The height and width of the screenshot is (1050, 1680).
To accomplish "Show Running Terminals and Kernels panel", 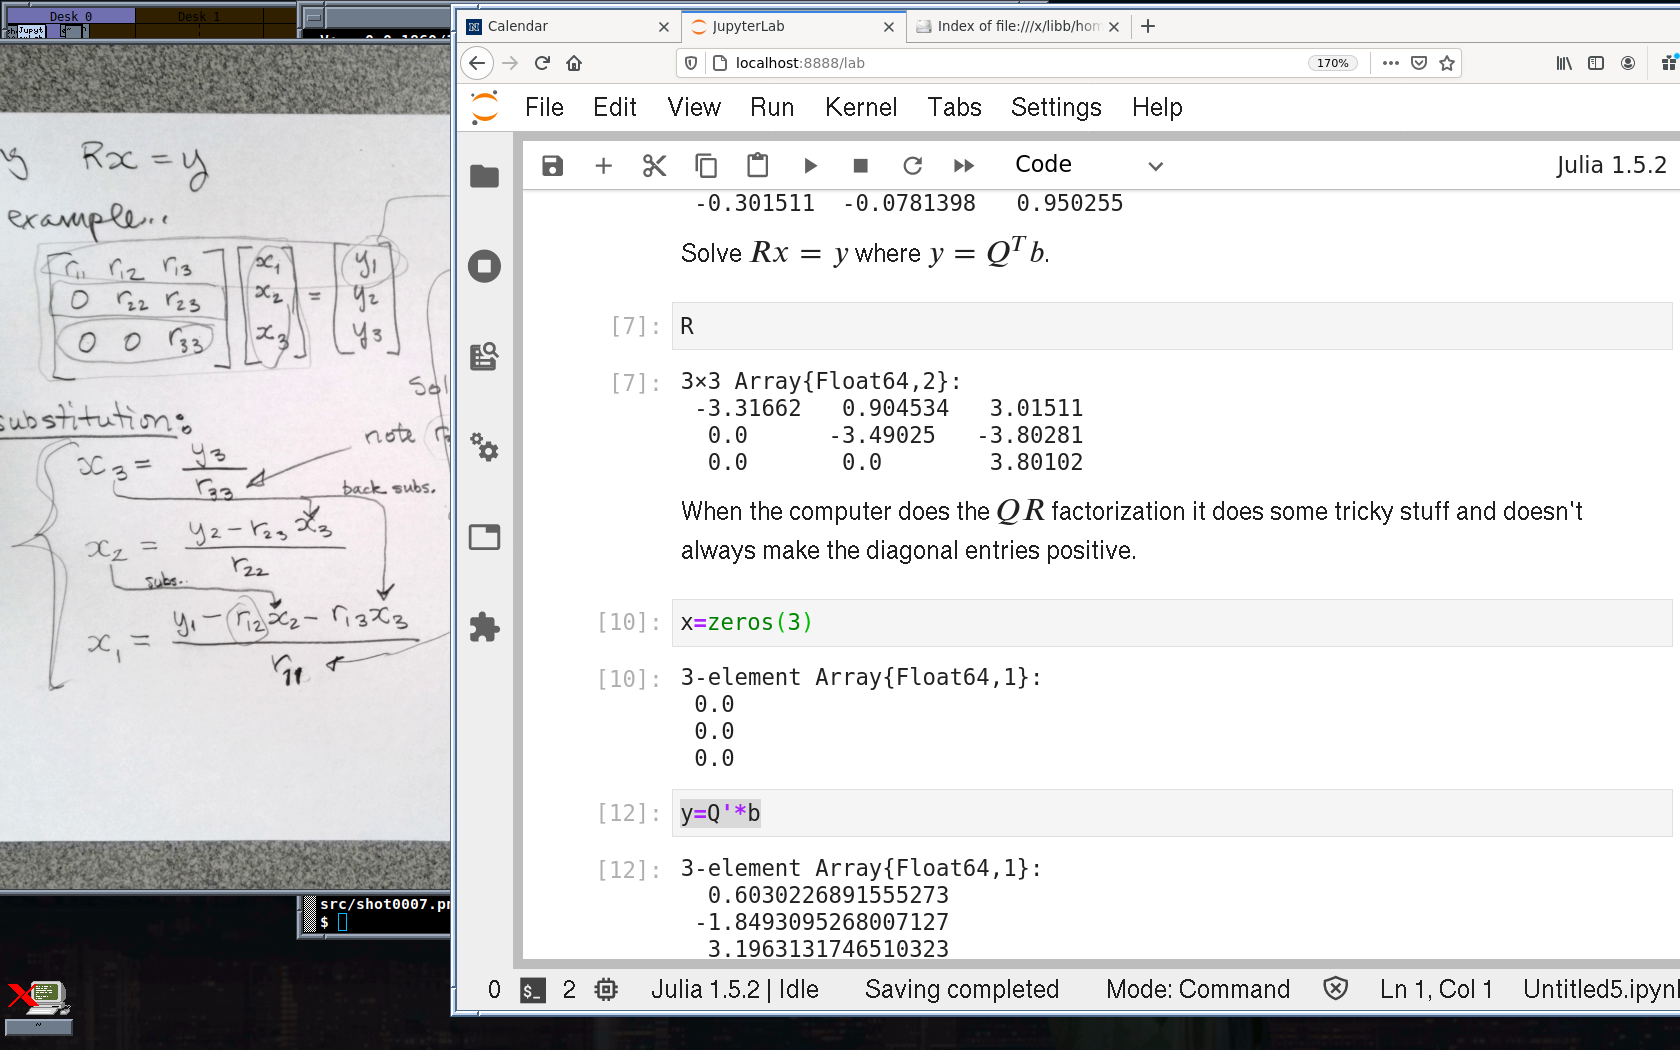I will coord(485,267).
